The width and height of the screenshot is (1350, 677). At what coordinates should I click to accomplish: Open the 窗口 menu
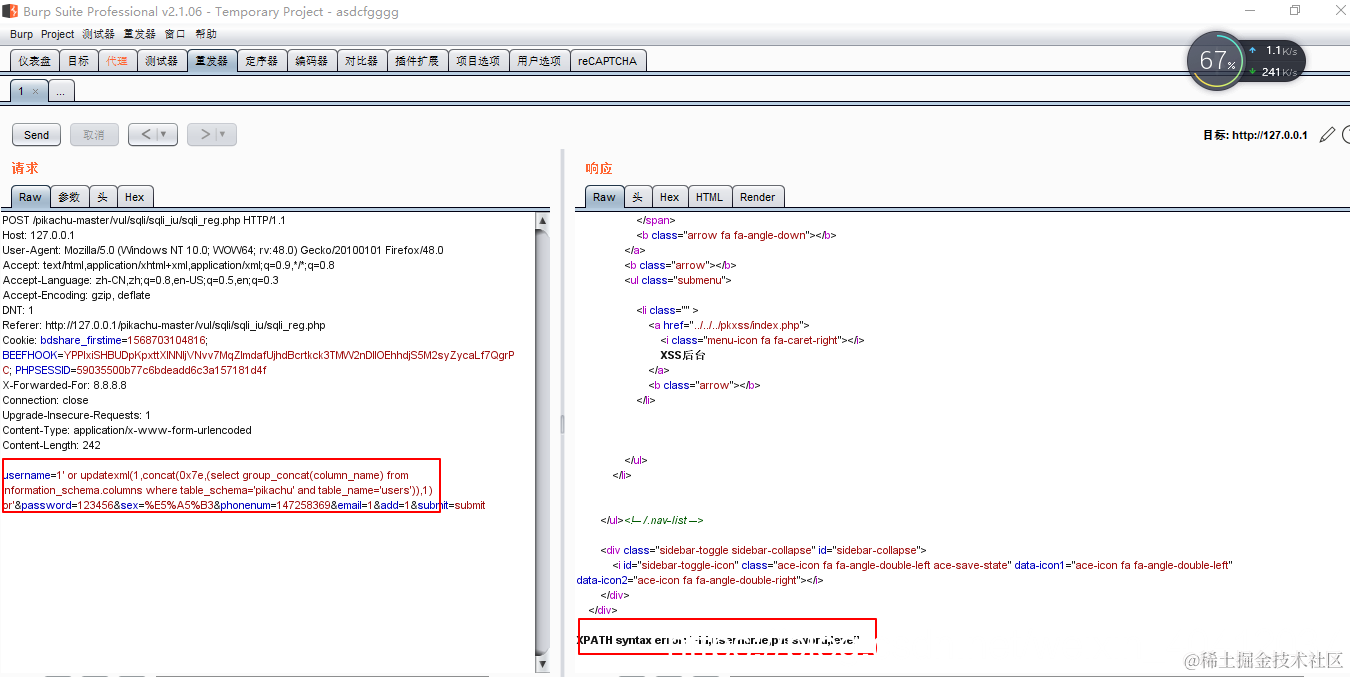175,34
